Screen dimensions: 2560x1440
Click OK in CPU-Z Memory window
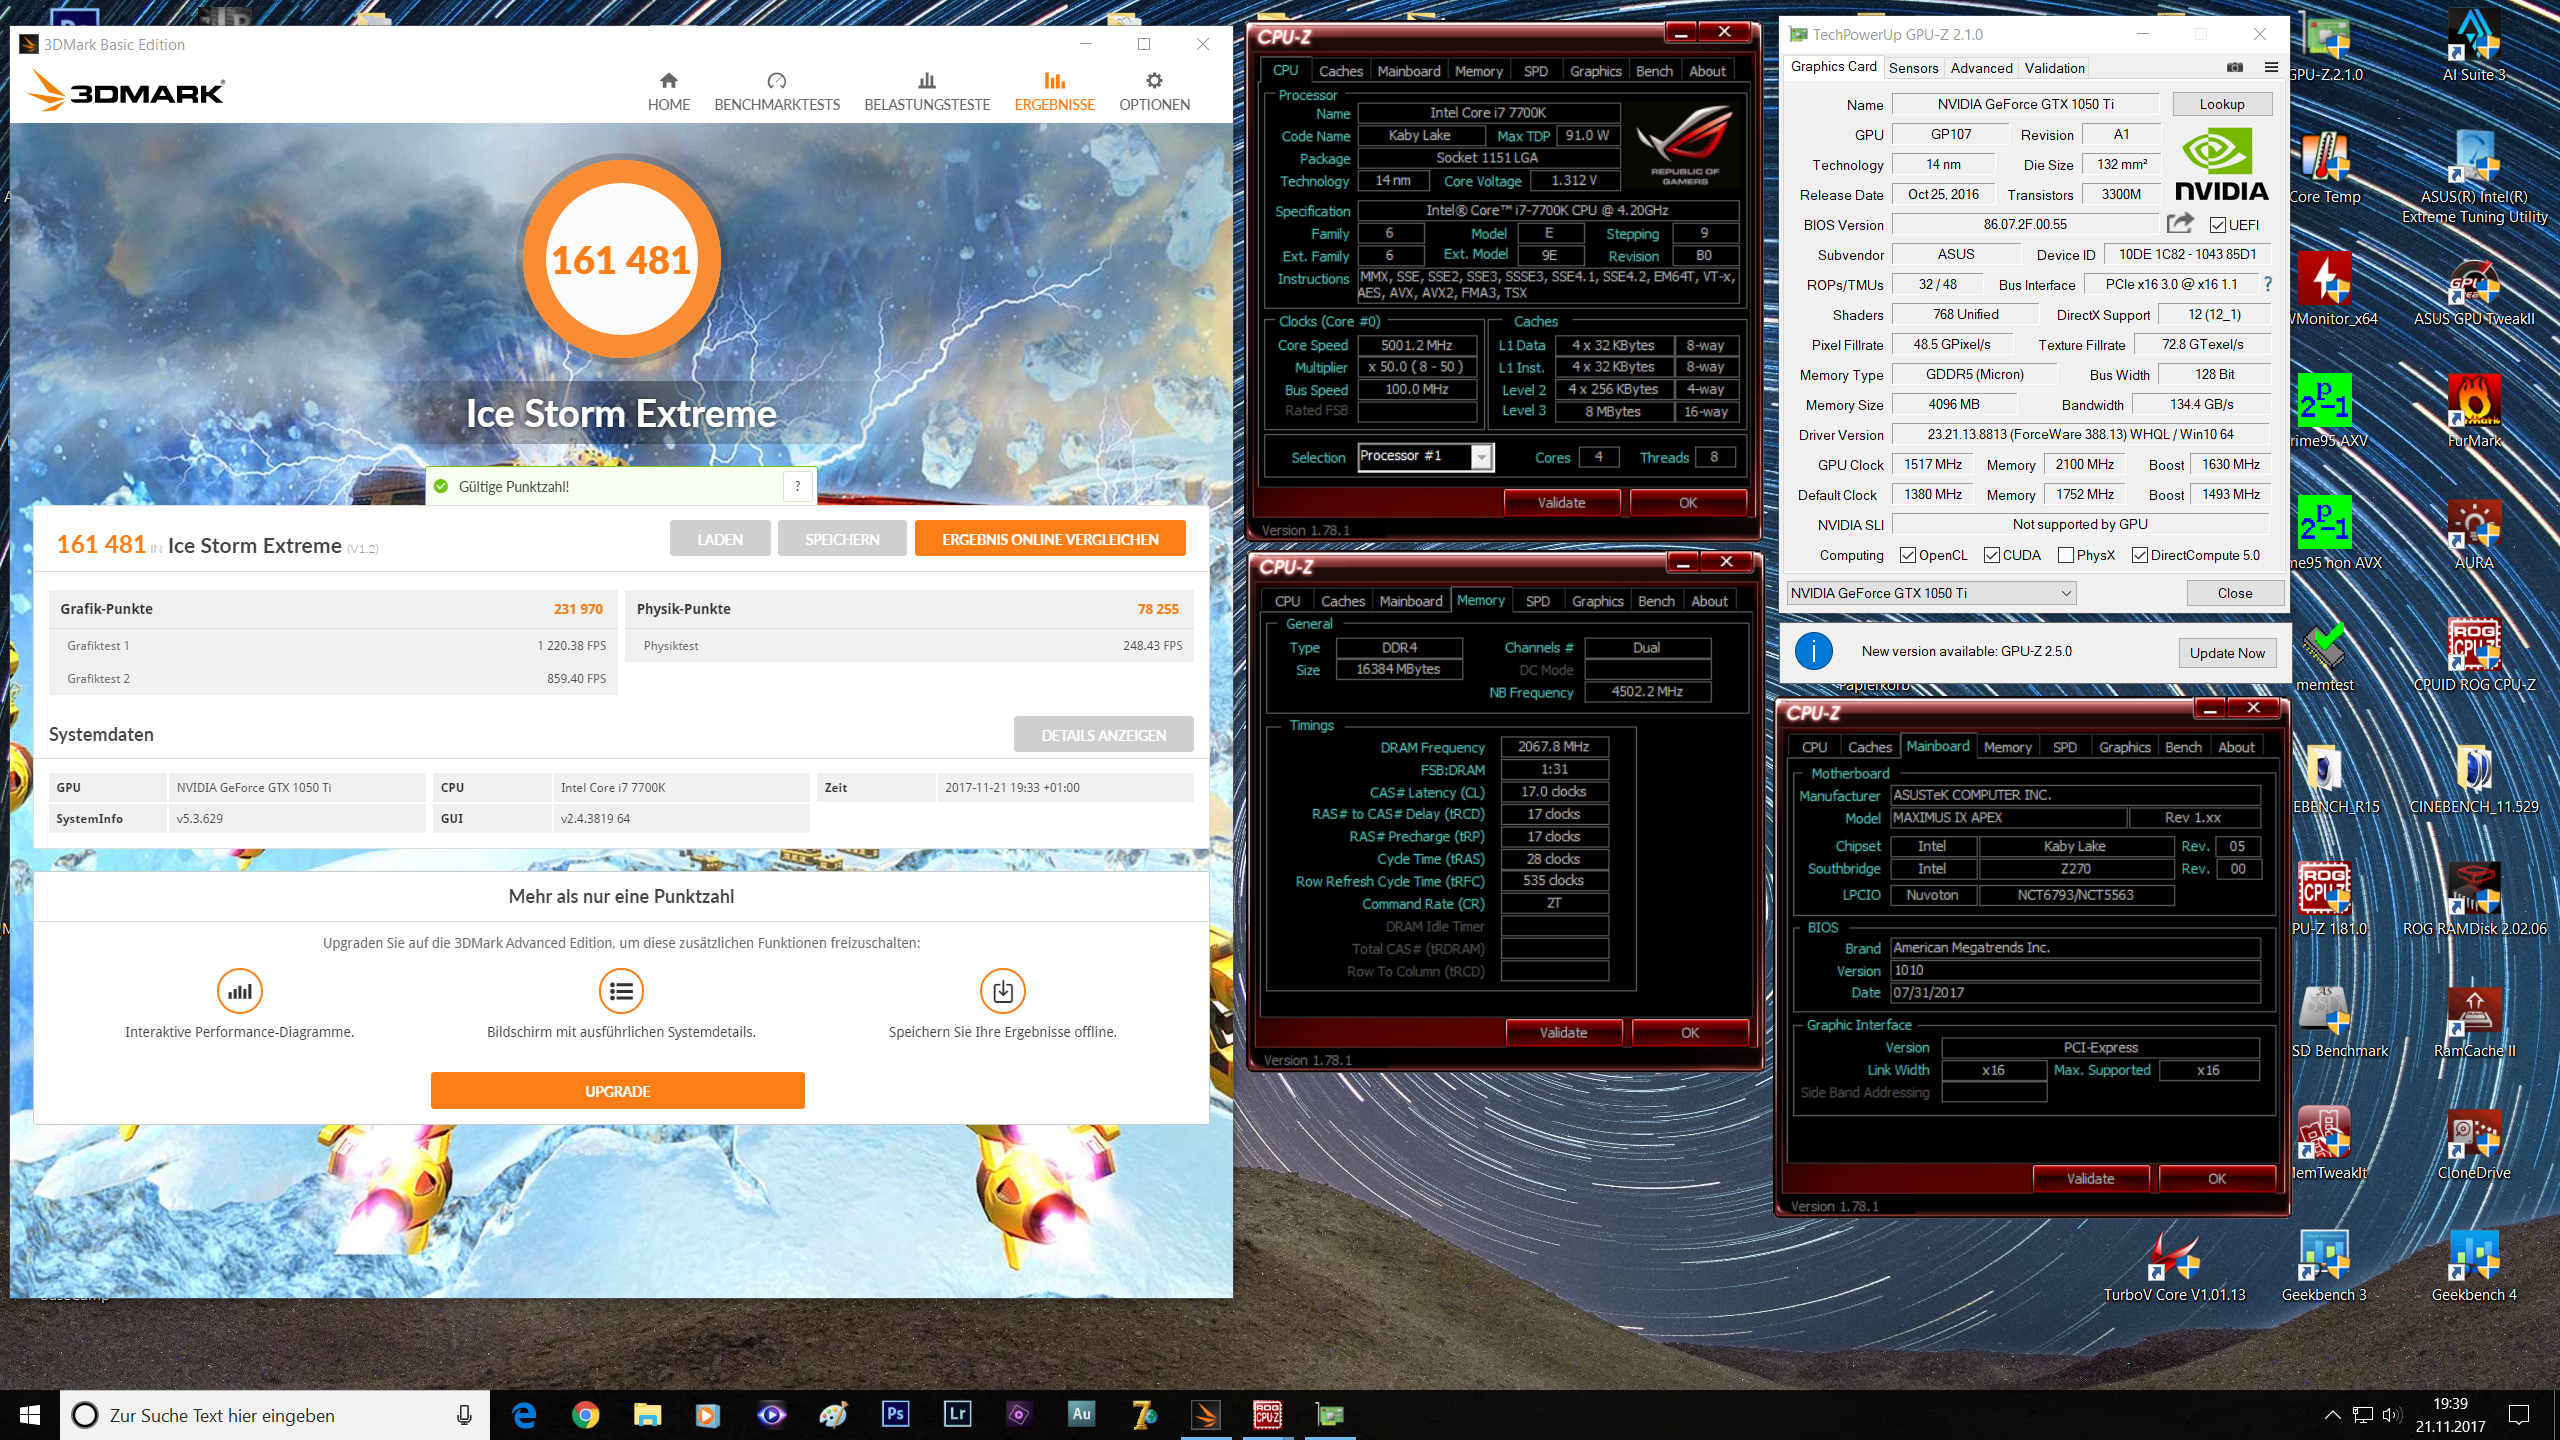click(1690, 1033)
